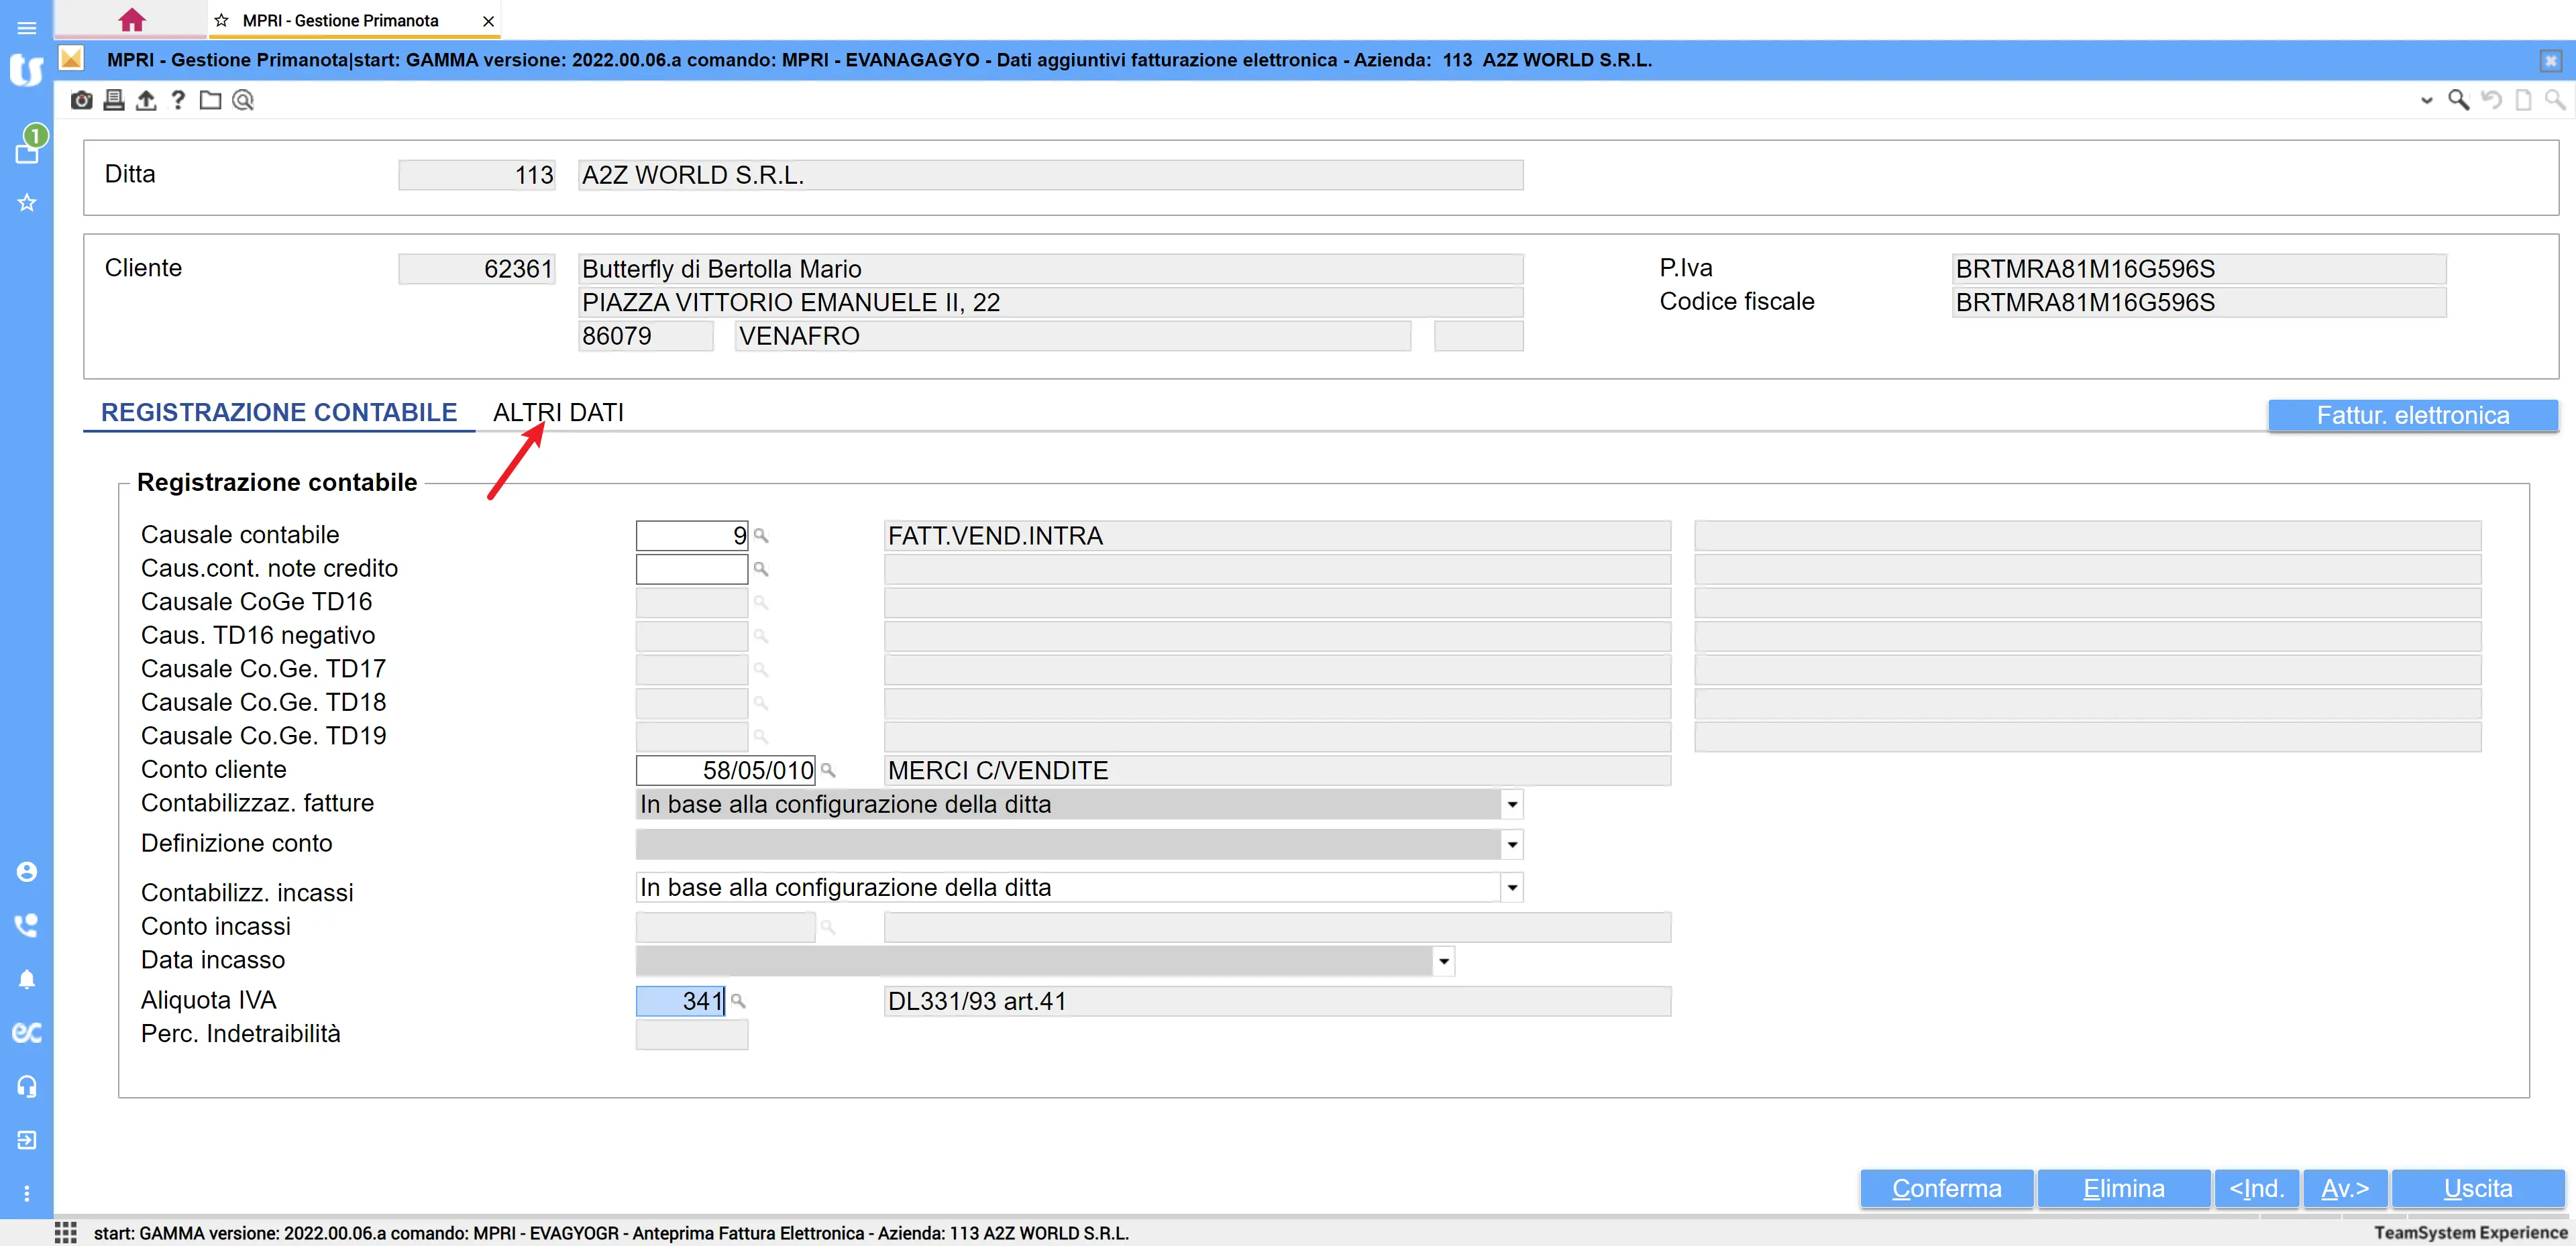This screenshot has width=2576, height=1246.
Task: Click the Caus.cont. note credito input field
Action: pos(691,569)
